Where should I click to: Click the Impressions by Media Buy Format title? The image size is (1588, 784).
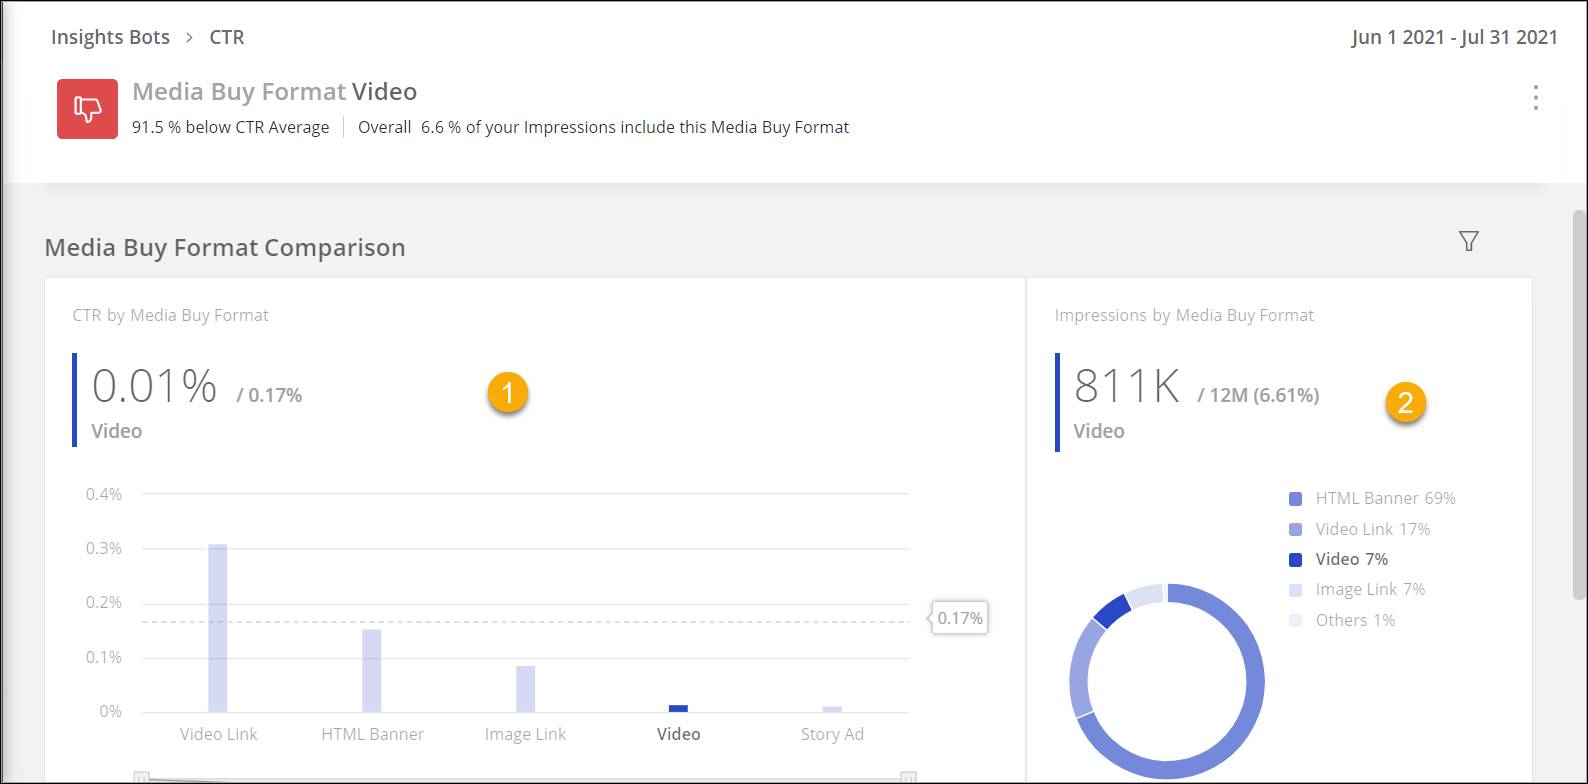[1184, 315]
